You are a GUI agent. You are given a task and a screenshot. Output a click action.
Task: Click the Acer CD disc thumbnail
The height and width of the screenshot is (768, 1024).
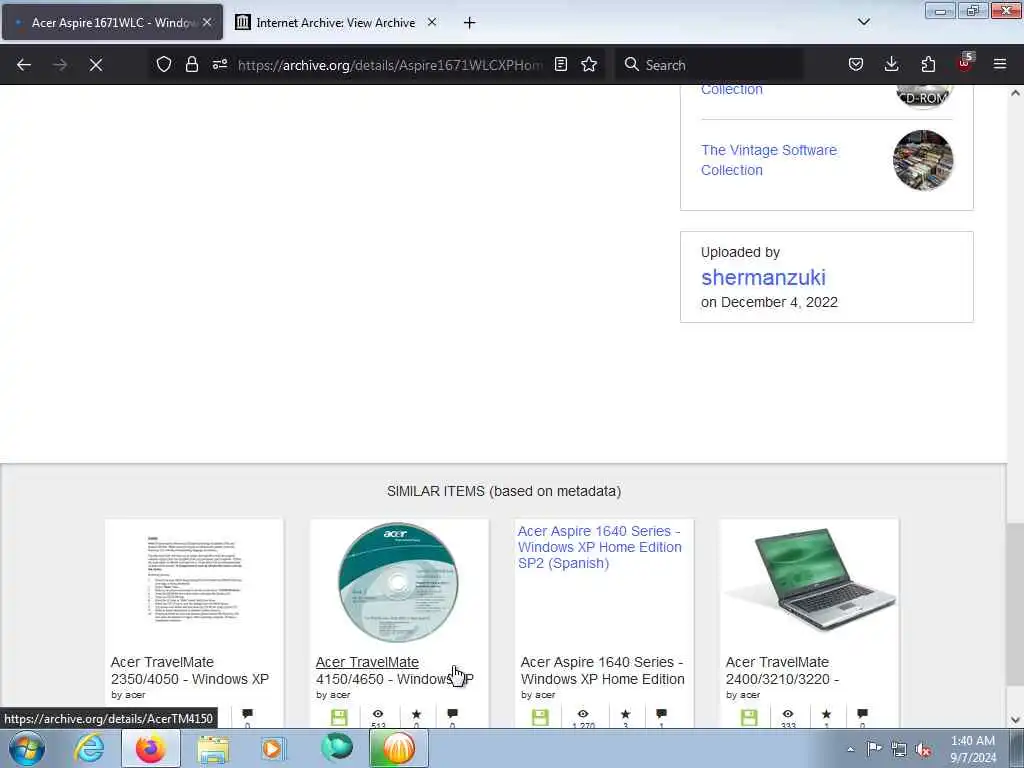coord(398,582)
